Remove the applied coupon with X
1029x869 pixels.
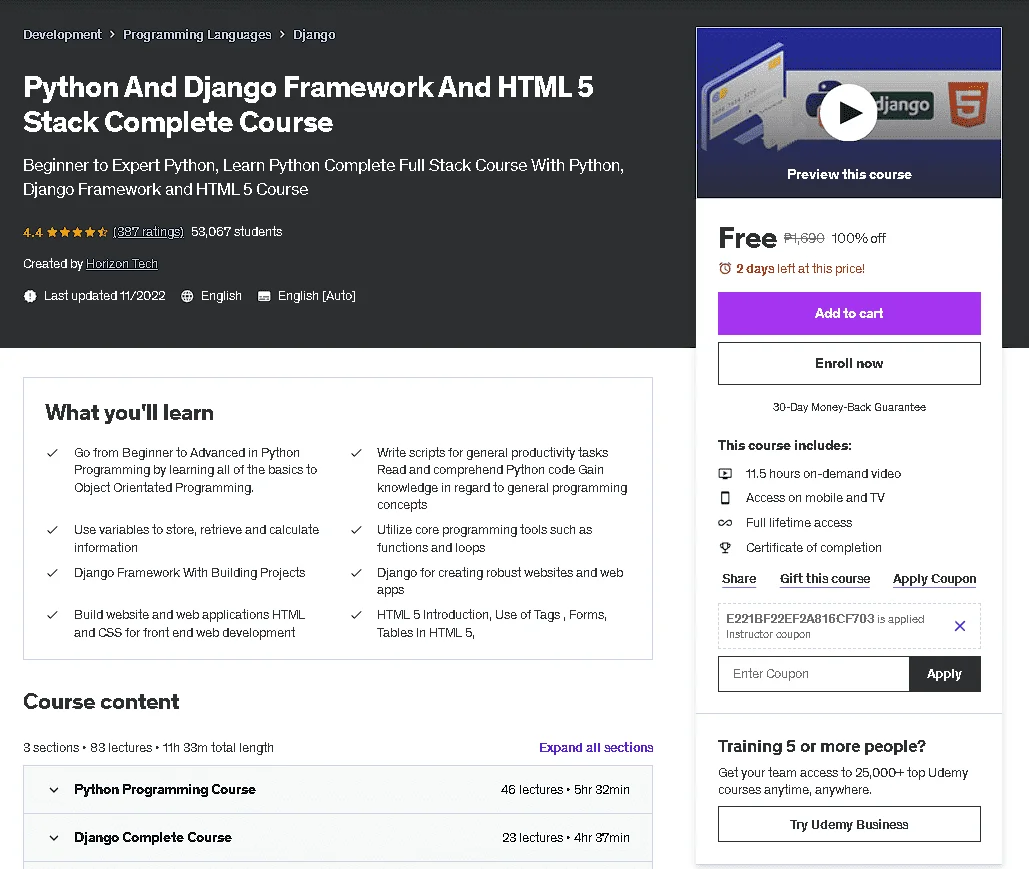pyautogui.click(x=959, y=626)
